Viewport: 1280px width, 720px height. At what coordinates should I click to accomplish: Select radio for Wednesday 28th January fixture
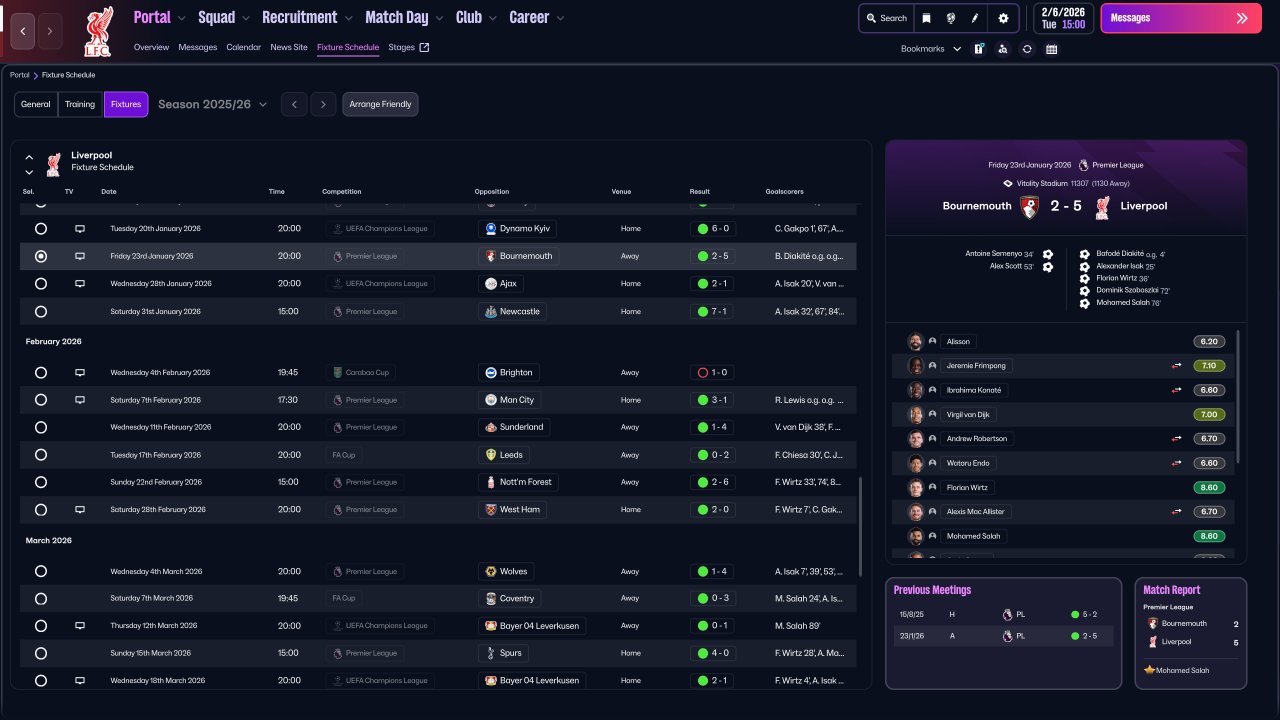pos(41,284)
